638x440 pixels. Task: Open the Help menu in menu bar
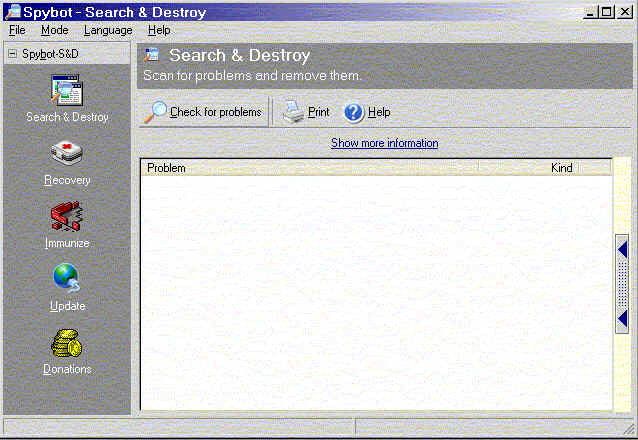159,30
